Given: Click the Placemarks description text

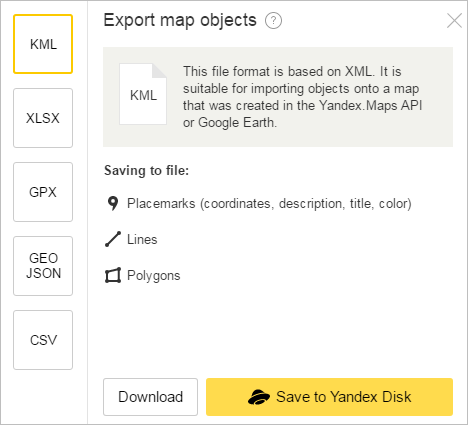Looking at the screenshot, I should pos(269,203).
